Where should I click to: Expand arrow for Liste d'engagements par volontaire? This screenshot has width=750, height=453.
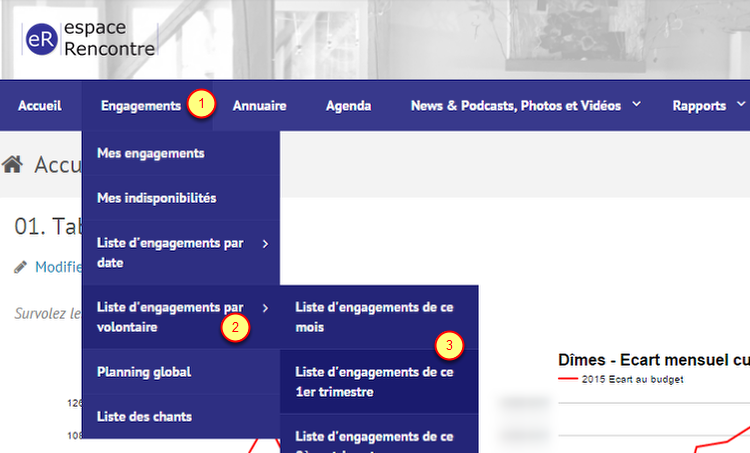coord(265,308)
